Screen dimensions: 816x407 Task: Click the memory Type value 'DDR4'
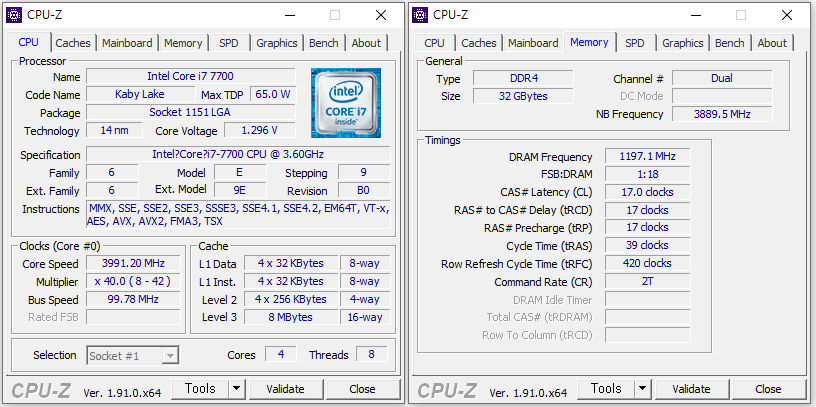(x=523, y=79)
